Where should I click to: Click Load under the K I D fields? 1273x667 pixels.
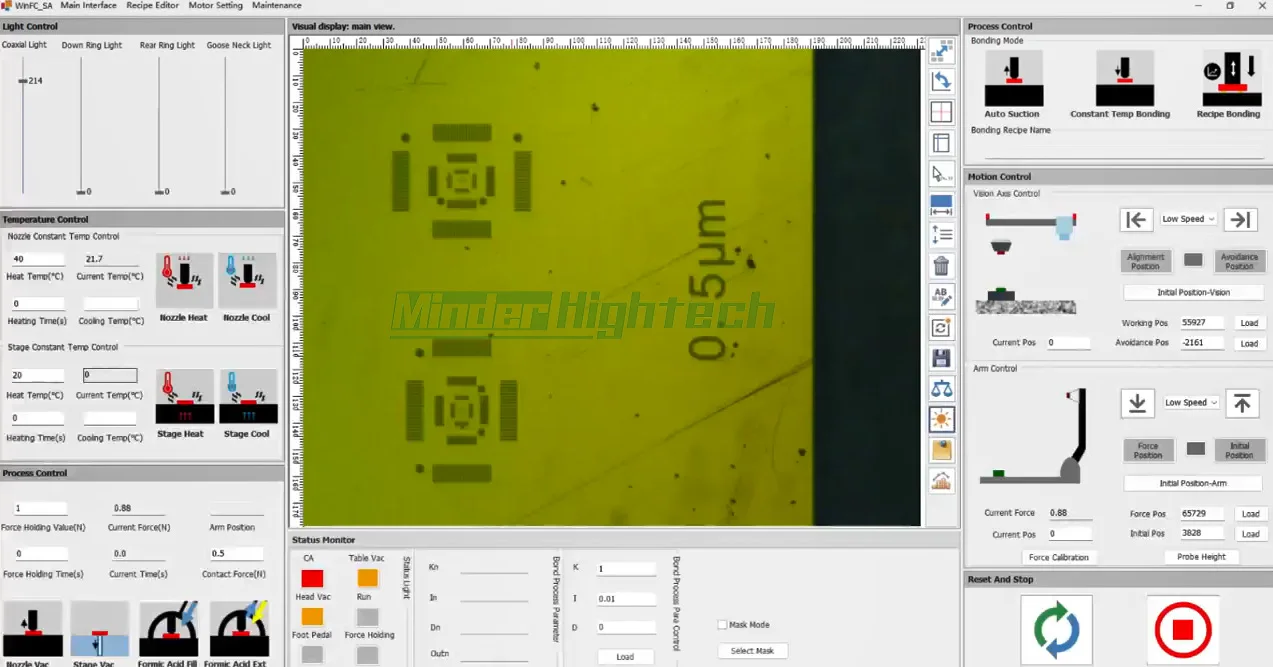pos(625,657)
